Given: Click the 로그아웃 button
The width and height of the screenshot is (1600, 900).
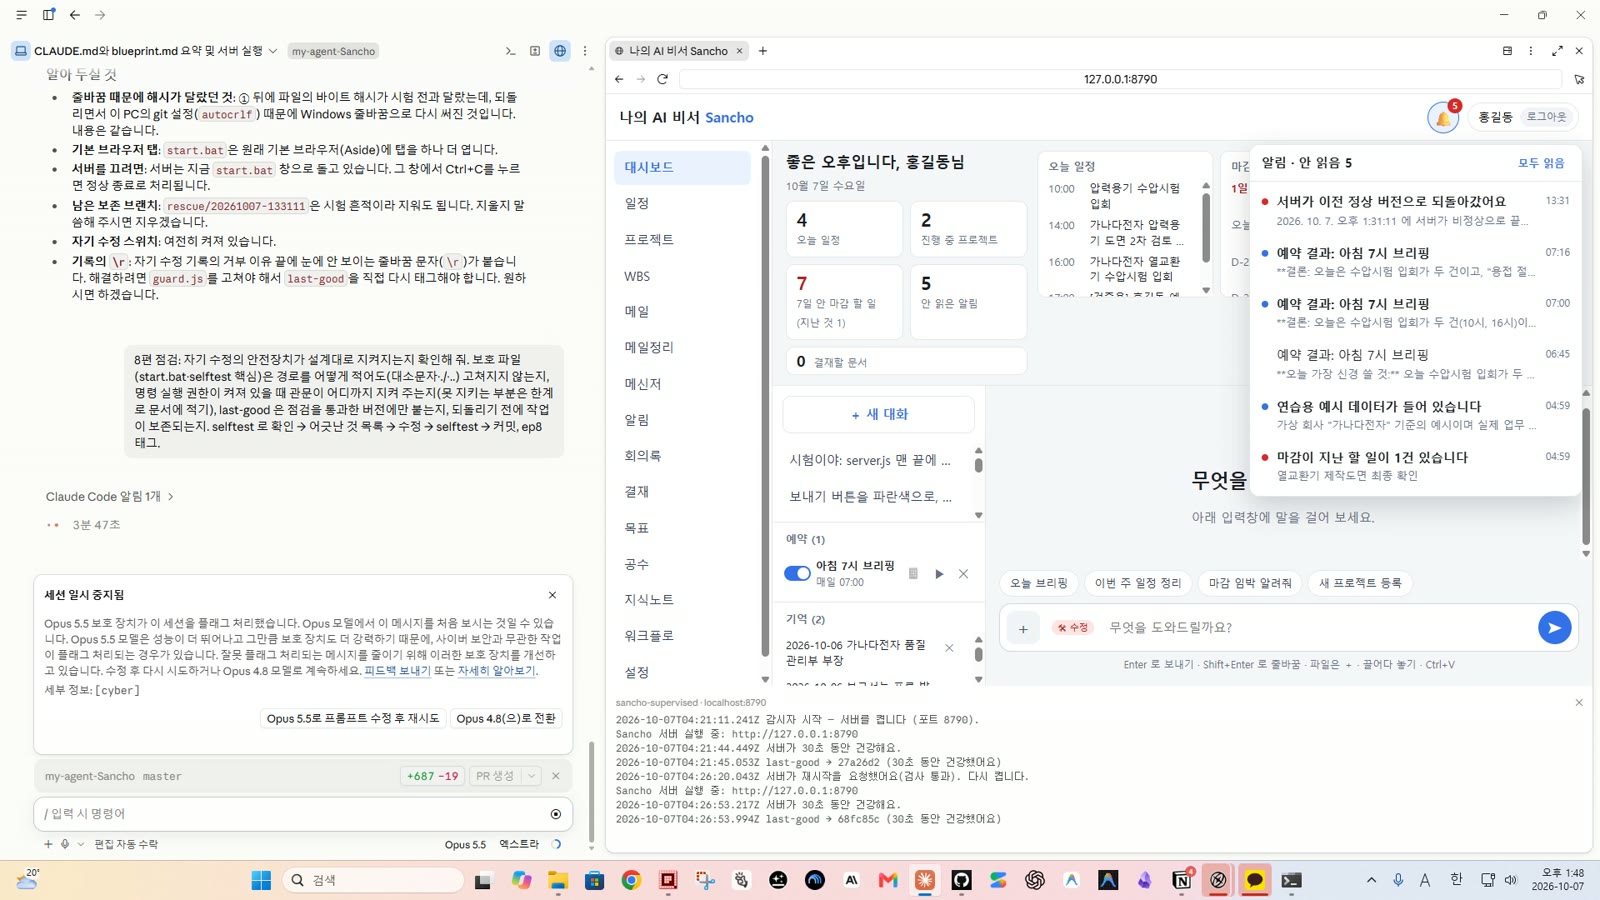Looking at the screenshot, I should tap(1546, 117).
